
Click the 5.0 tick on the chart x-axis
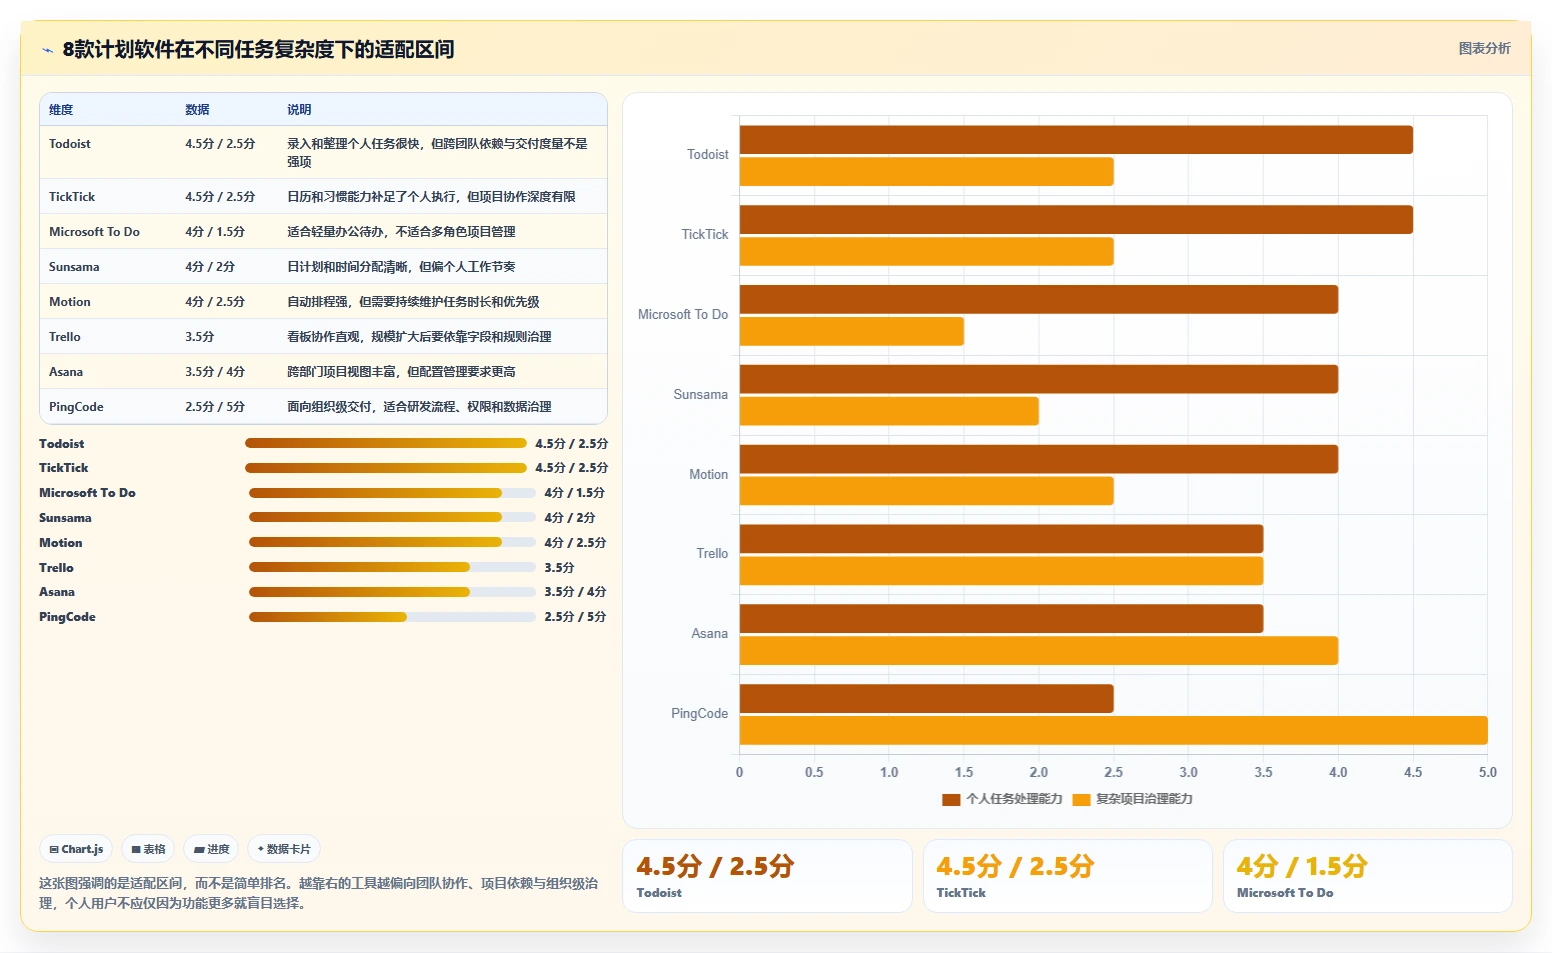[x=1488, y=773]
